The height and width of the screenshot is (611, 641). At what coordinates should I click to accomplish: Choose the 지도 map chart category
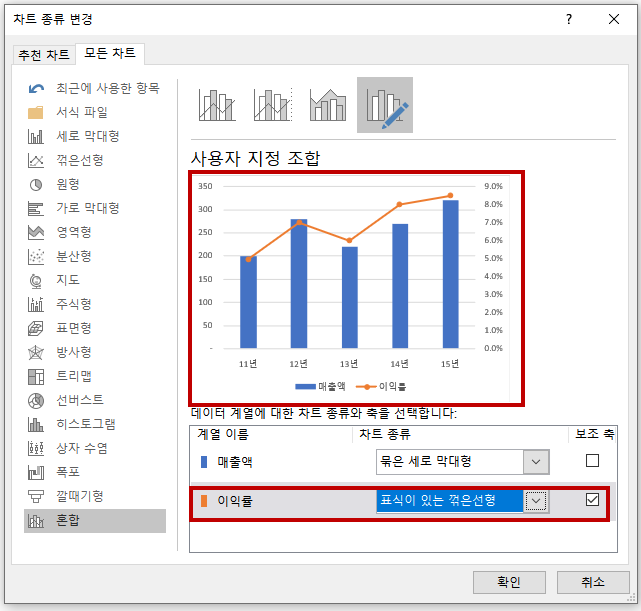(95, 280)
